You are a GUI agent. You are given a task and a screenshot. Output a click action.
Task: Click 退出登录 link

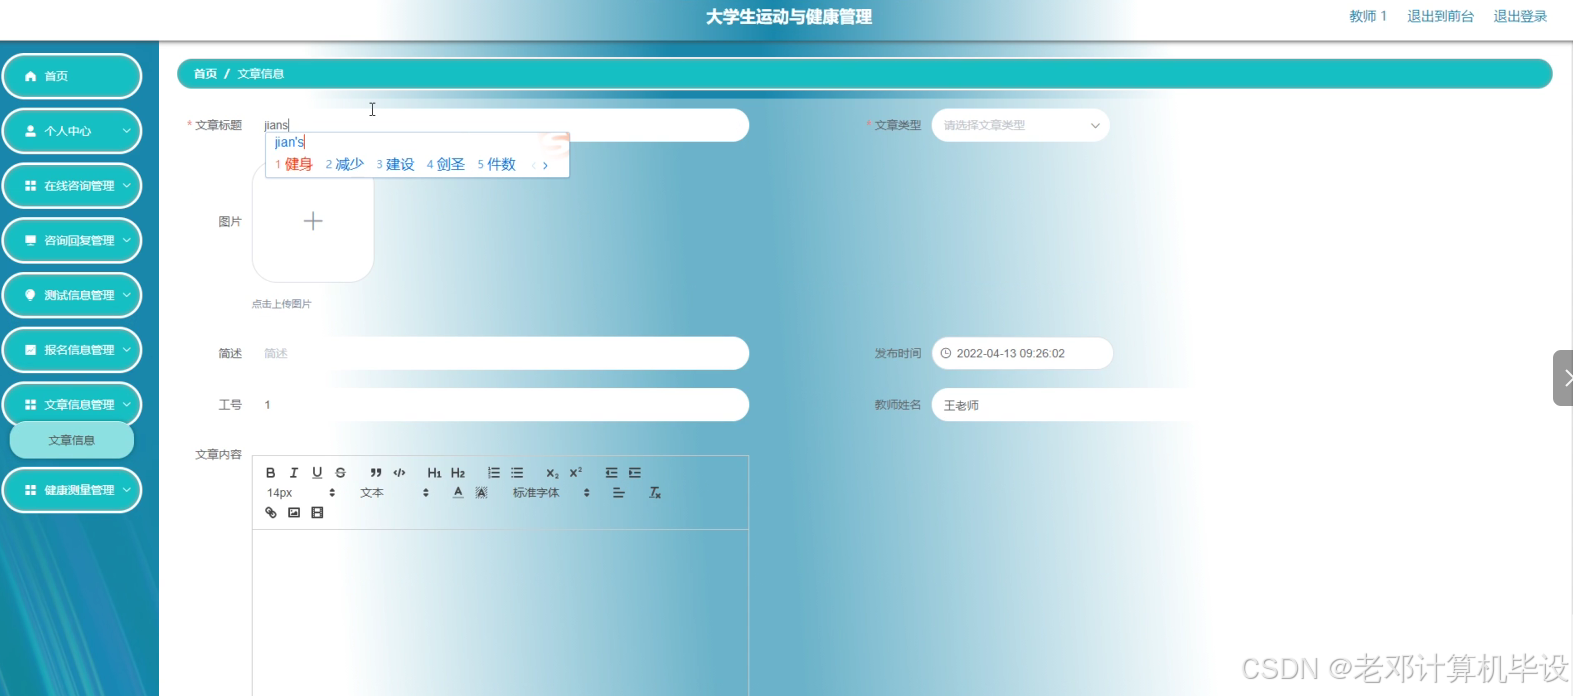coord(1520,16)
